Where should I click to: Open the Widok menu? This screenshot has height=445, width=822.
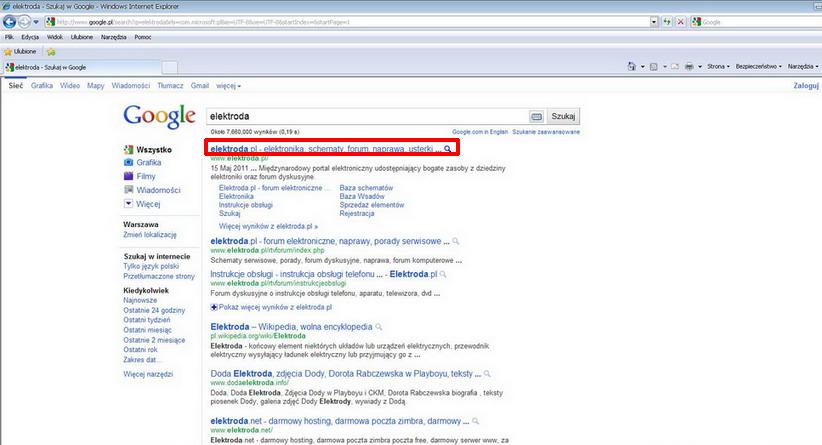[x=55, y=37]
